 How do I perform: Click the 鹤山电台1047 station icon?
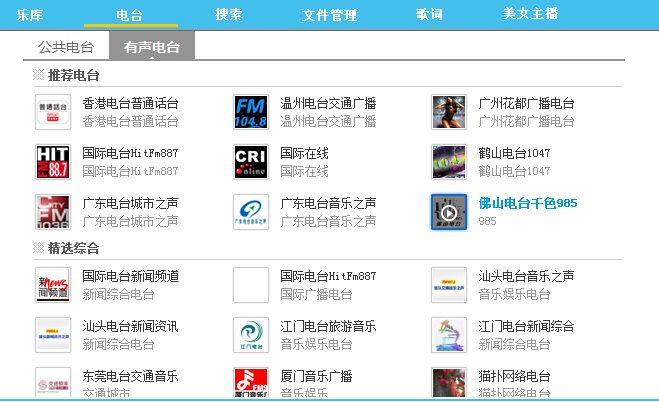point(448,162)
